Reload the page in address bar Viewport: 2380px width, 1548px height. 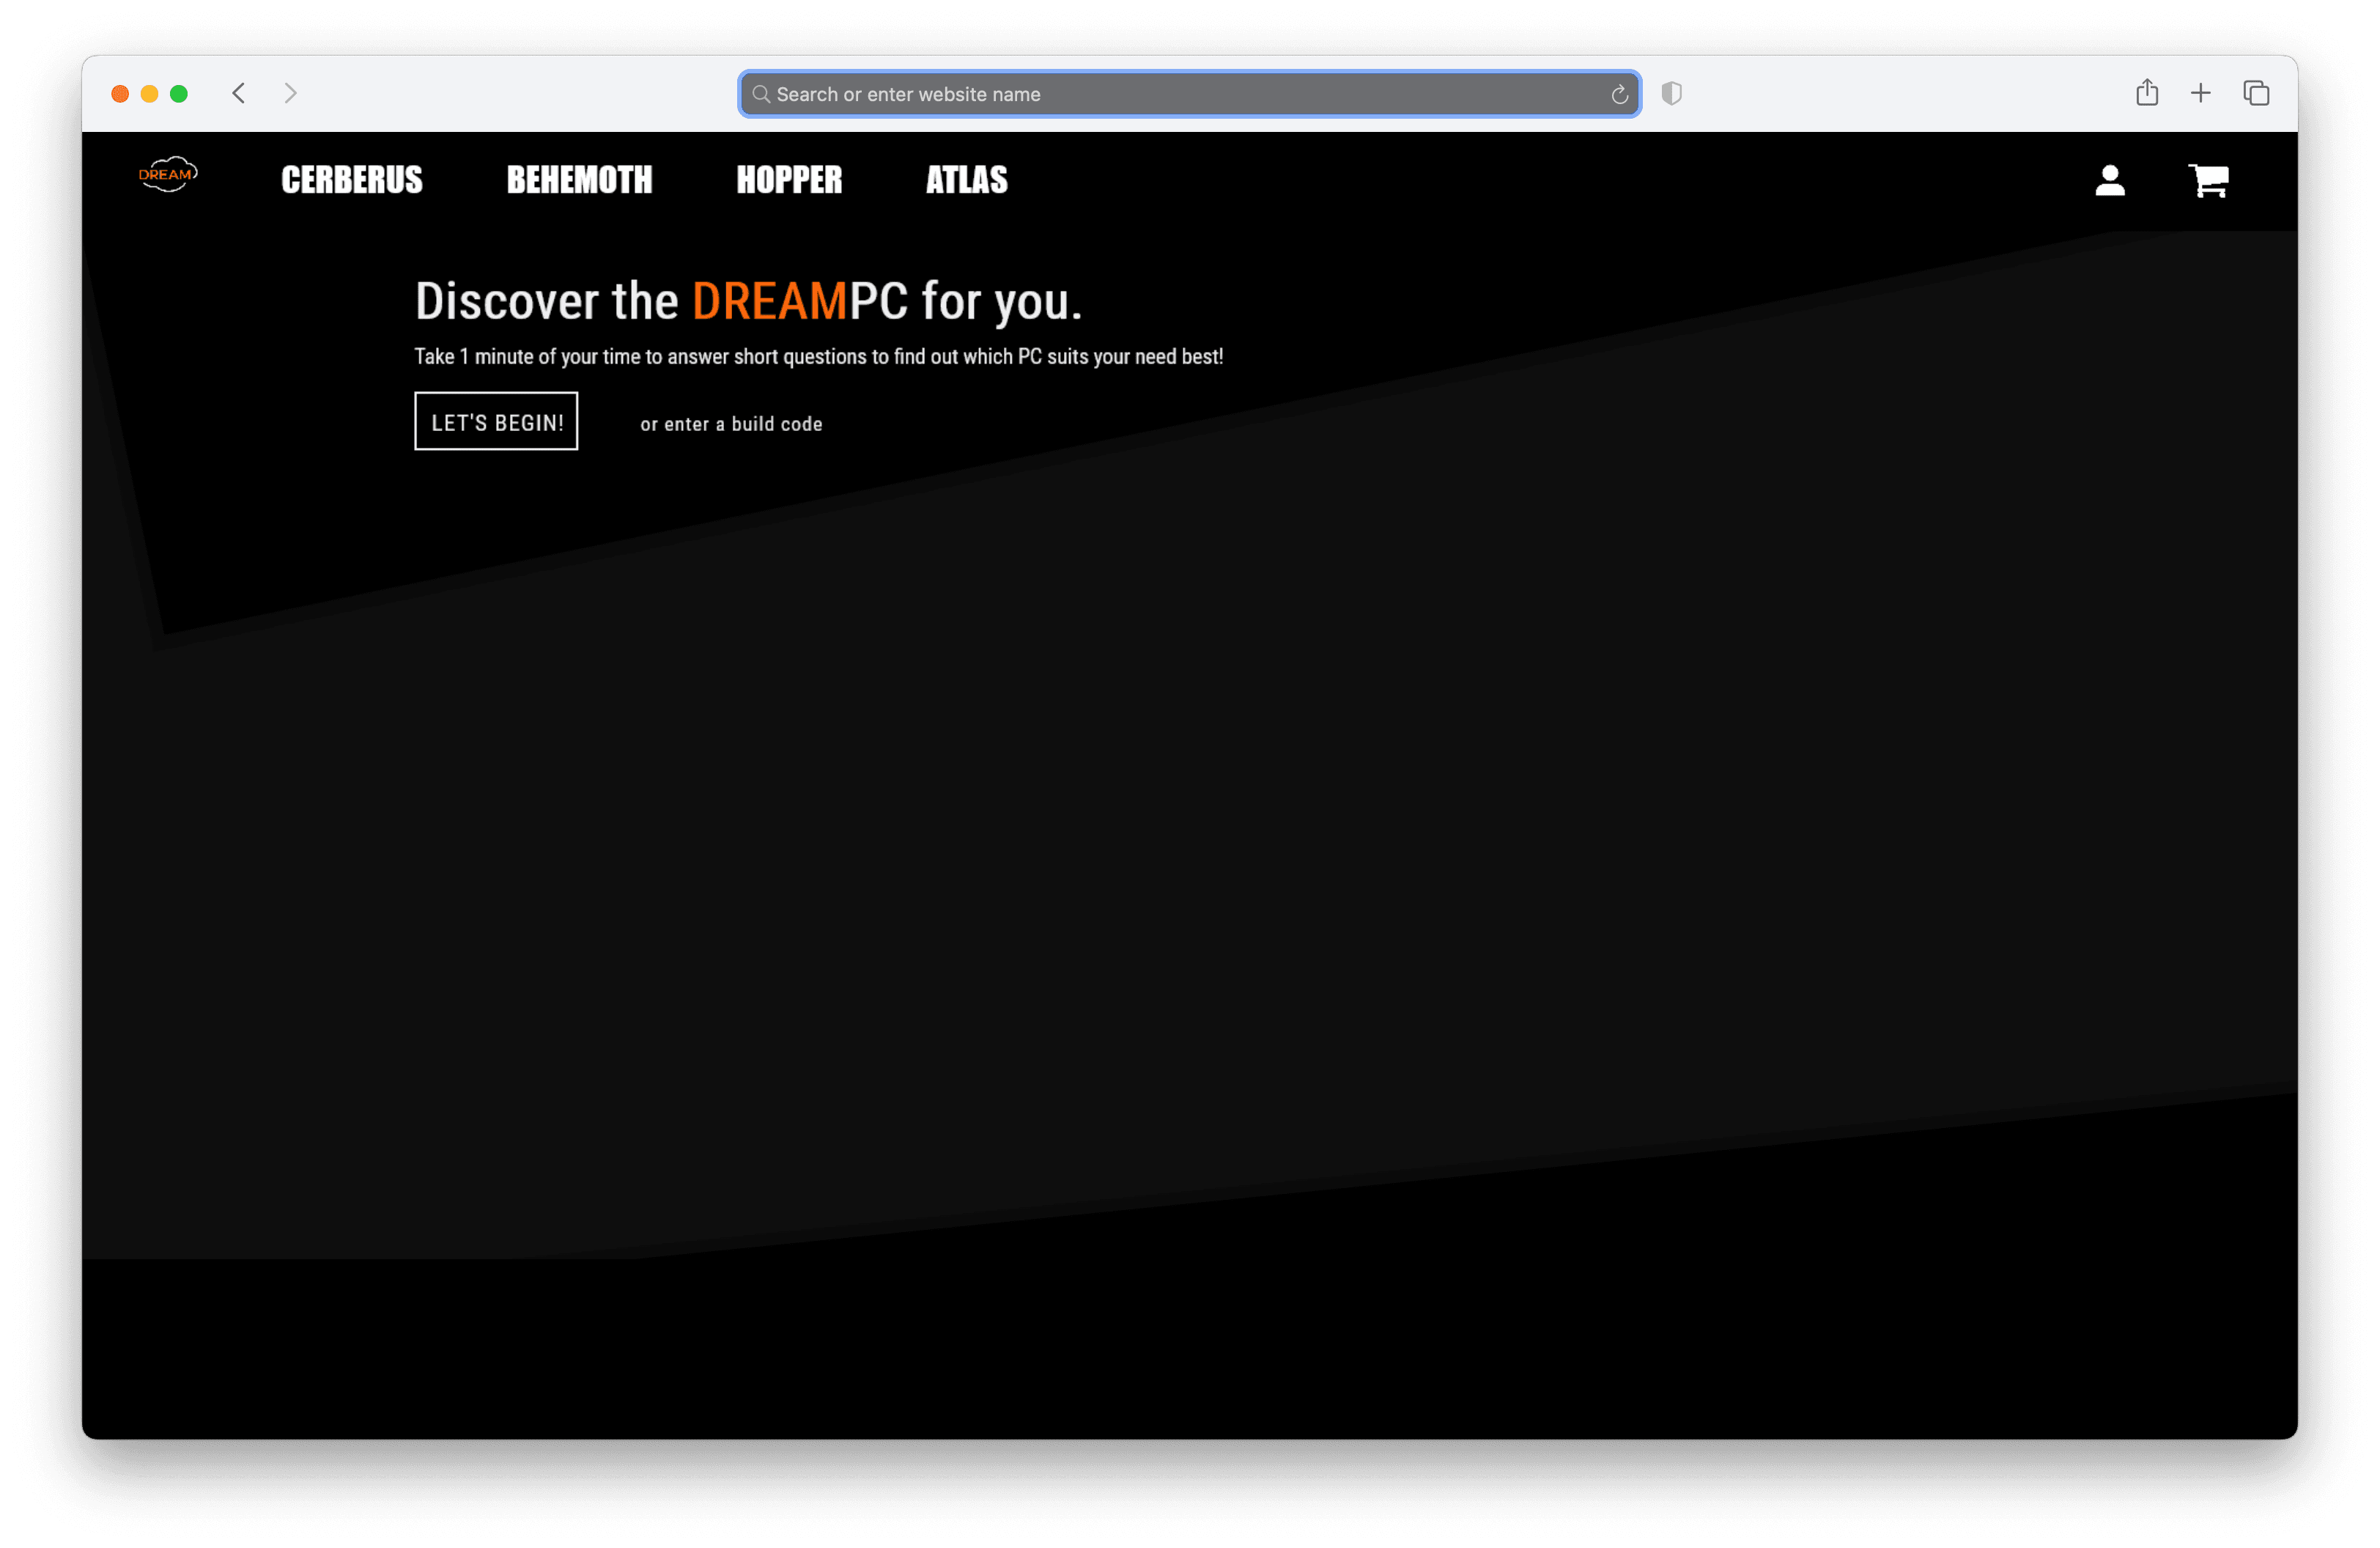pyautogui.click(x=1619, y=95)
